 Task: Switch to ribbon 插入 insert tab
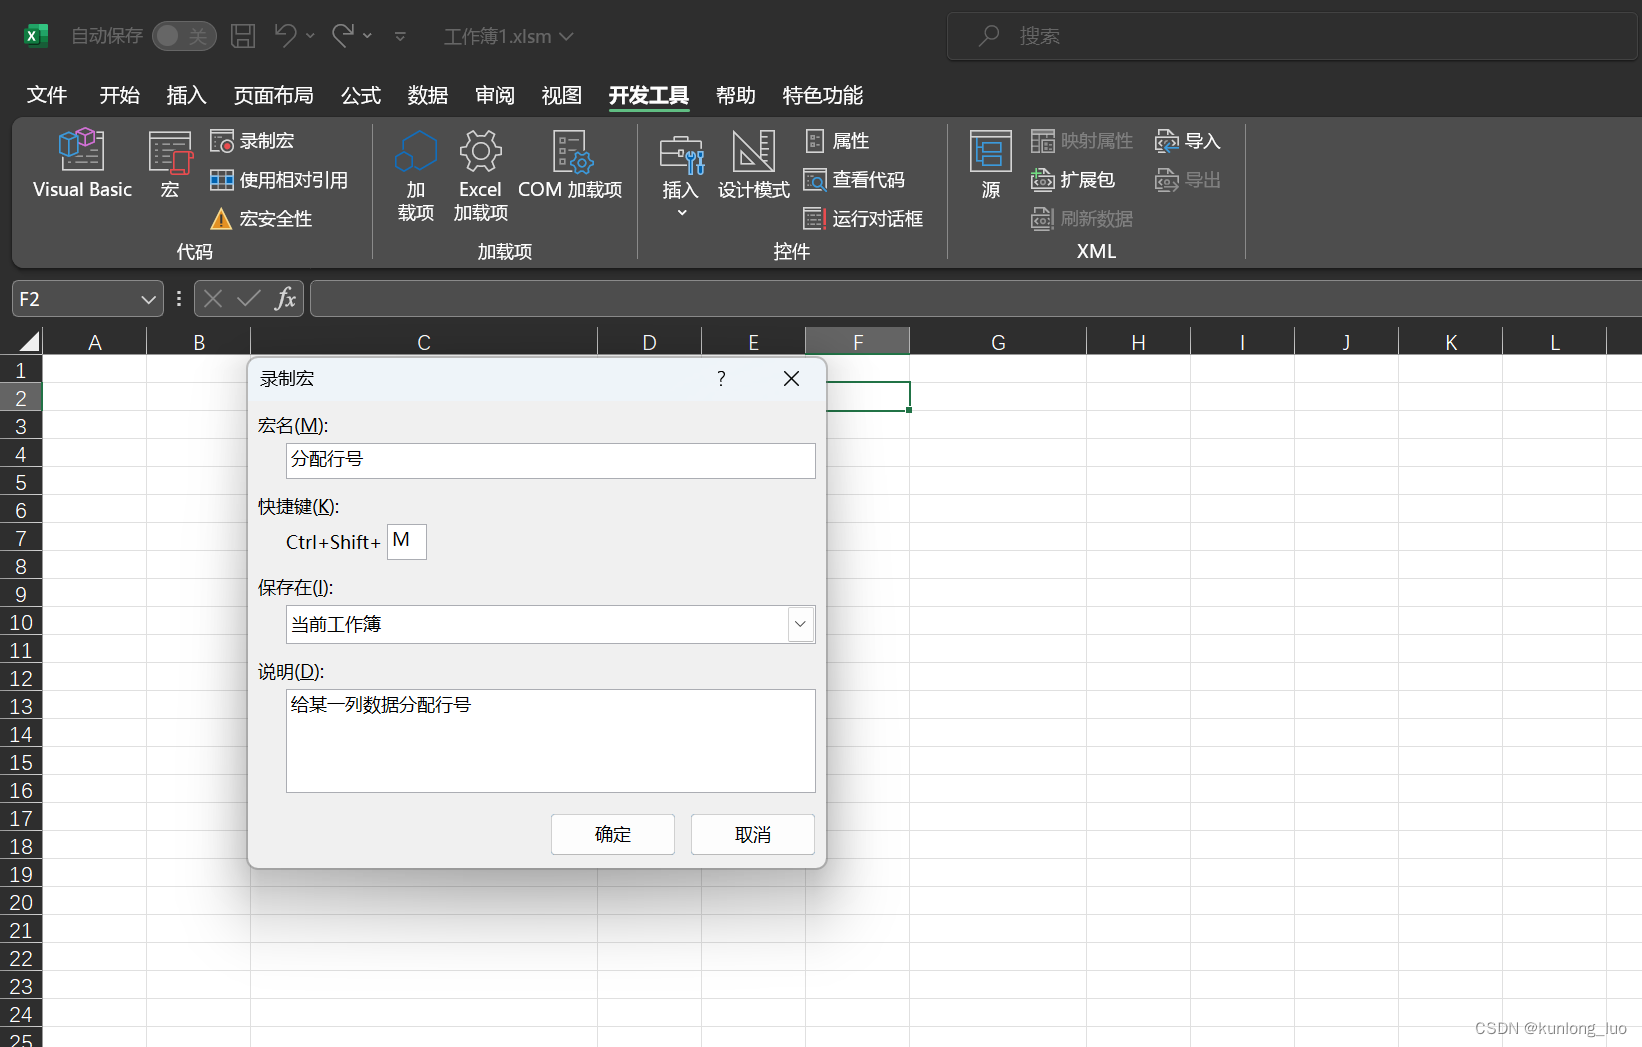click(x=186, y=95)
